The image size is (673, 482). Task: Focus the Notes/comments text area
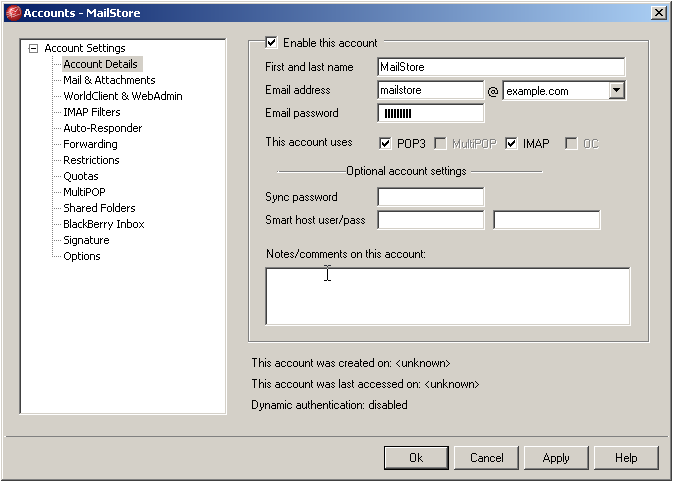point(447,295)
